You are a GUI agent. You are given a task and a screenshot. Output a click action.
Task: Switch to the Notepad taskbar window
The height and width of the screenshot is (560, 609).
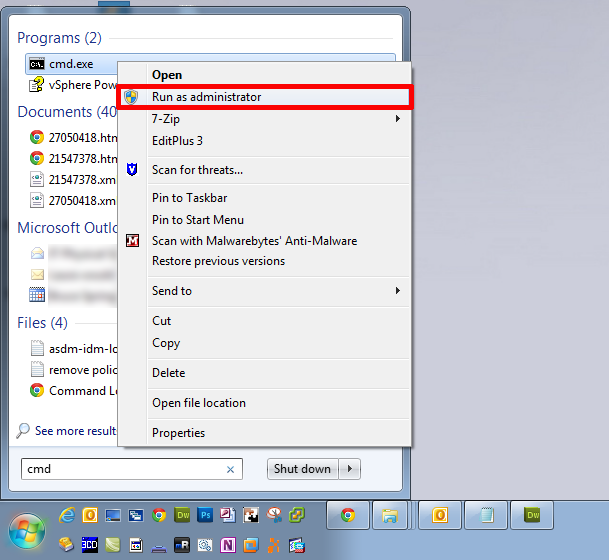coord(486,515)
